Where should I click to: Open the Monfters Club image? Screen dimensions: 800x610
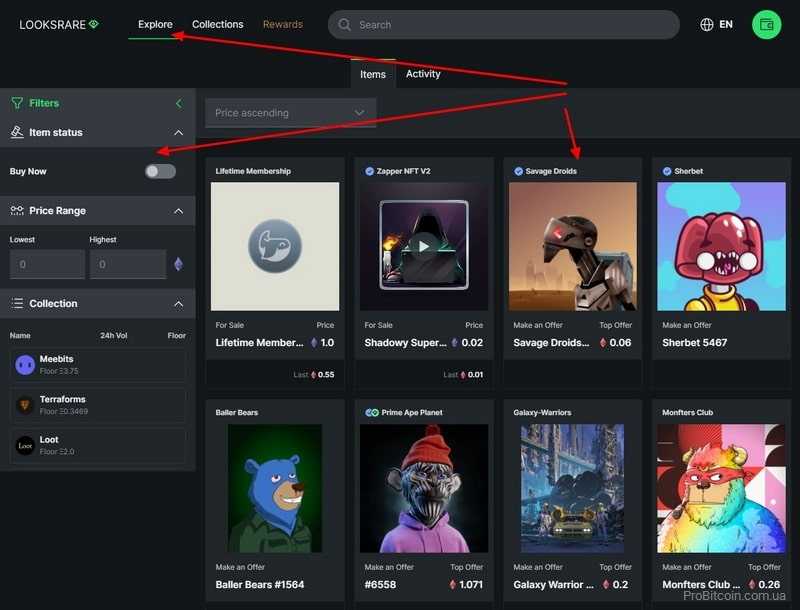(721, 488)
